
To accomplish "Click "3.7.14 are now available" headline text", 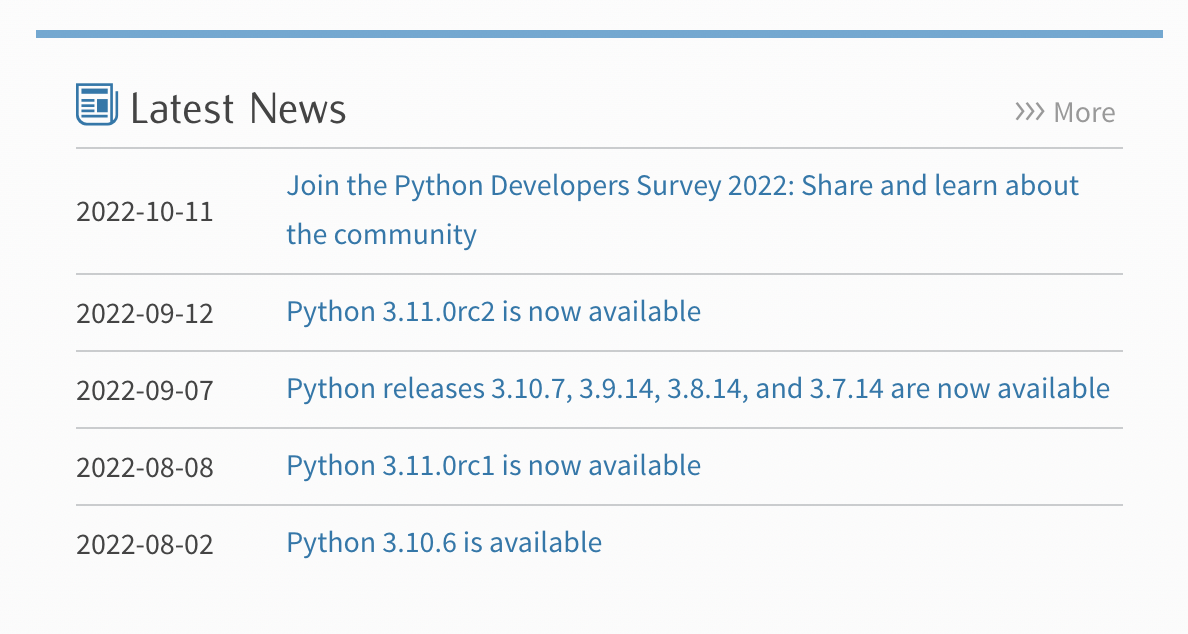I will pyautogui.click(x=960, y=389).
